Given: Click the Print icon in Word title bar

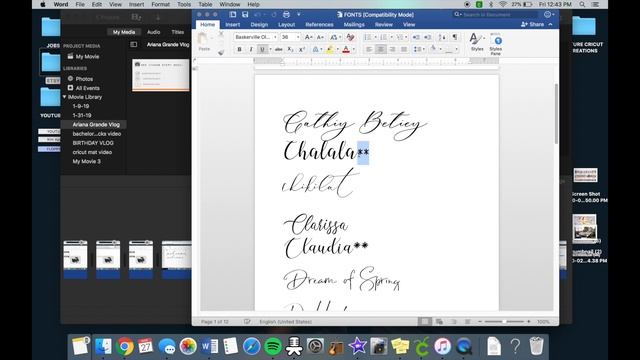Looking at the screenshot, I should [287, 14].
